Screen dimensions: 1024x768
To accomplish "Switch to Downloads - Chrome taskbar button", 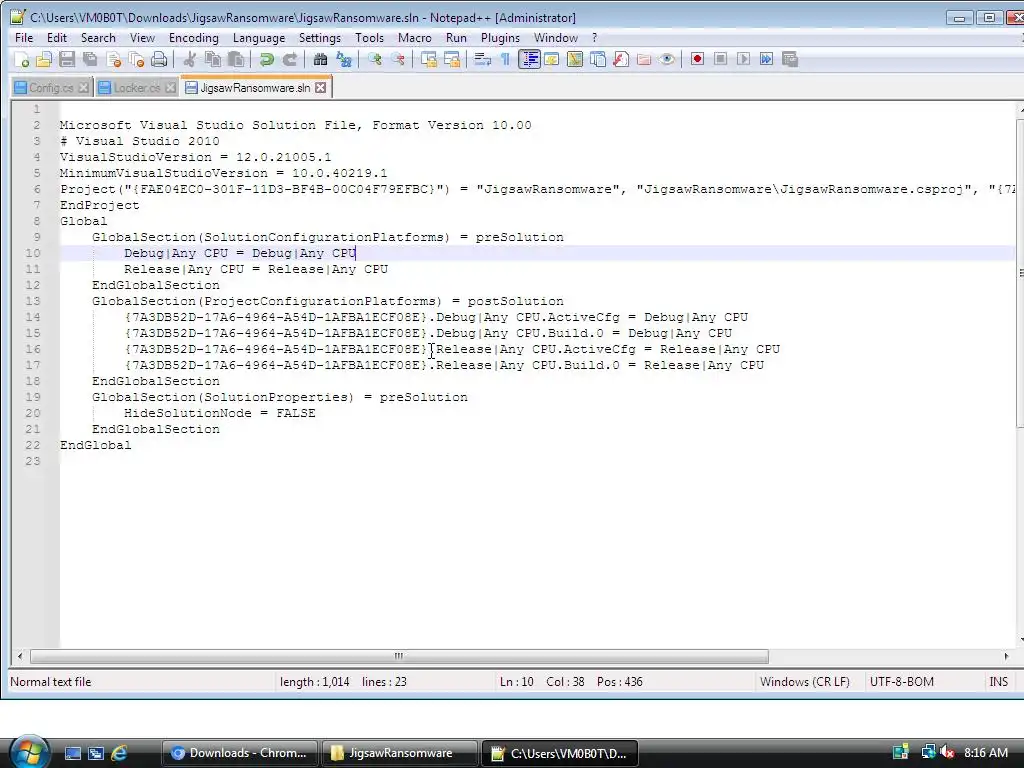I will (x=240, y=753).
